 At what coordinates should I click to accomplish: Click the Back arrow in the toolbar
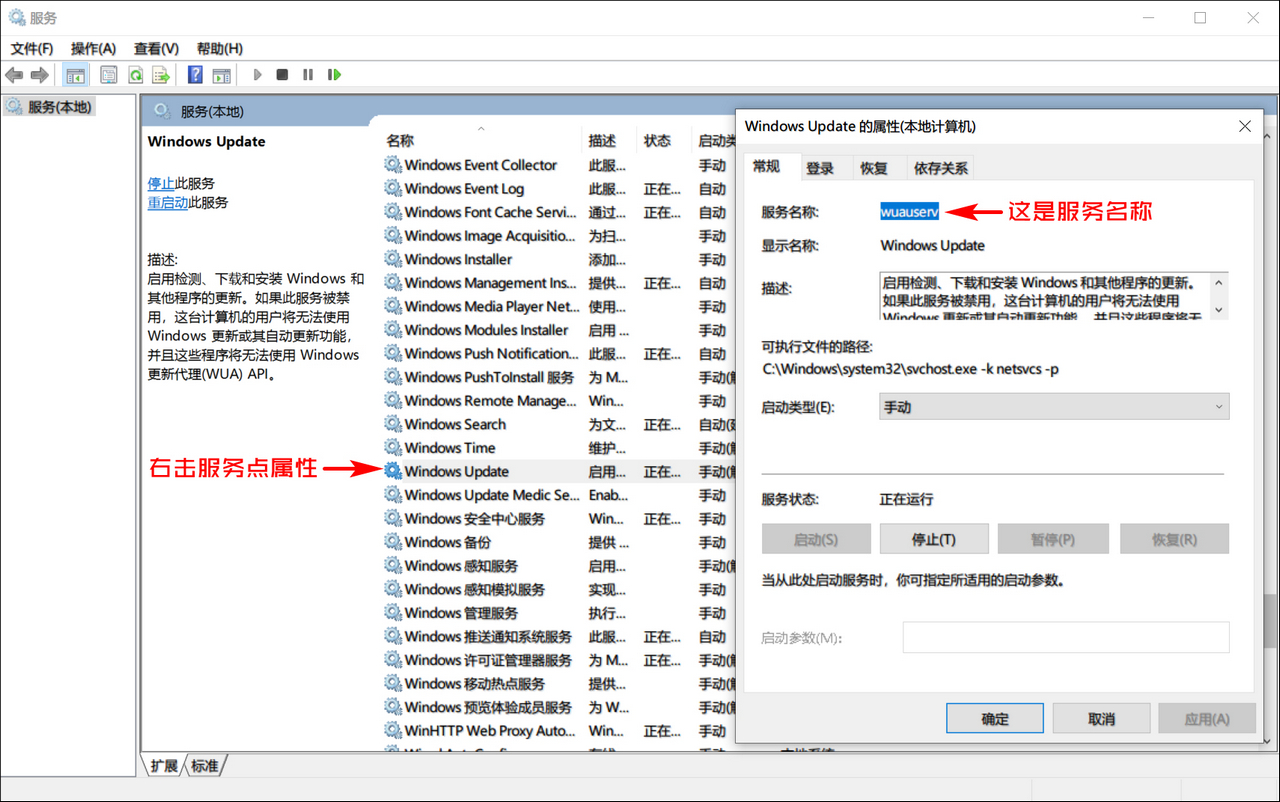click(x=14, y=75)
